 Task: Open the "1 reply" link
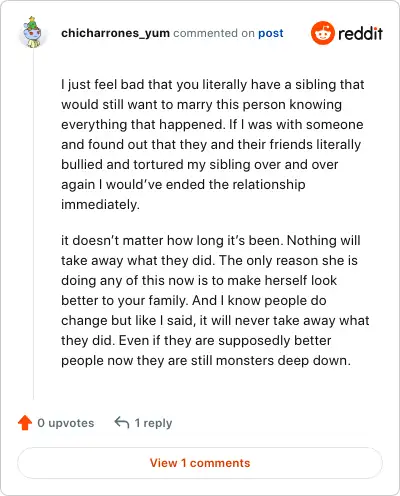[153, 423]
